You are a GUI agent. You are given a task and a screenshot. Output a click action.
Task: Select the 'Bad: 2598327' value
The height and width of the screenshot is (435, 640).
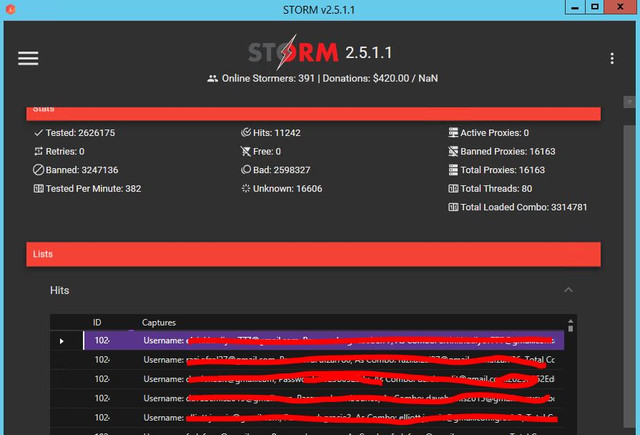282,170
